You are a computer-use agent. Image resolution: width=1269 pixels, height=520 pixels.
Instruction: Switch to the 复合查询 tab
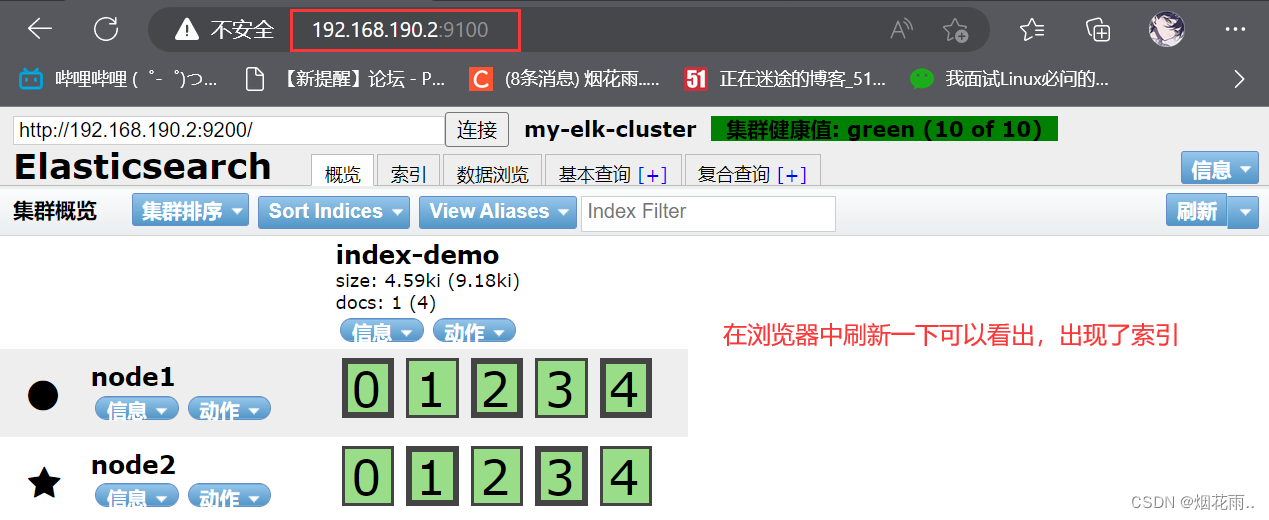(733, 175)
